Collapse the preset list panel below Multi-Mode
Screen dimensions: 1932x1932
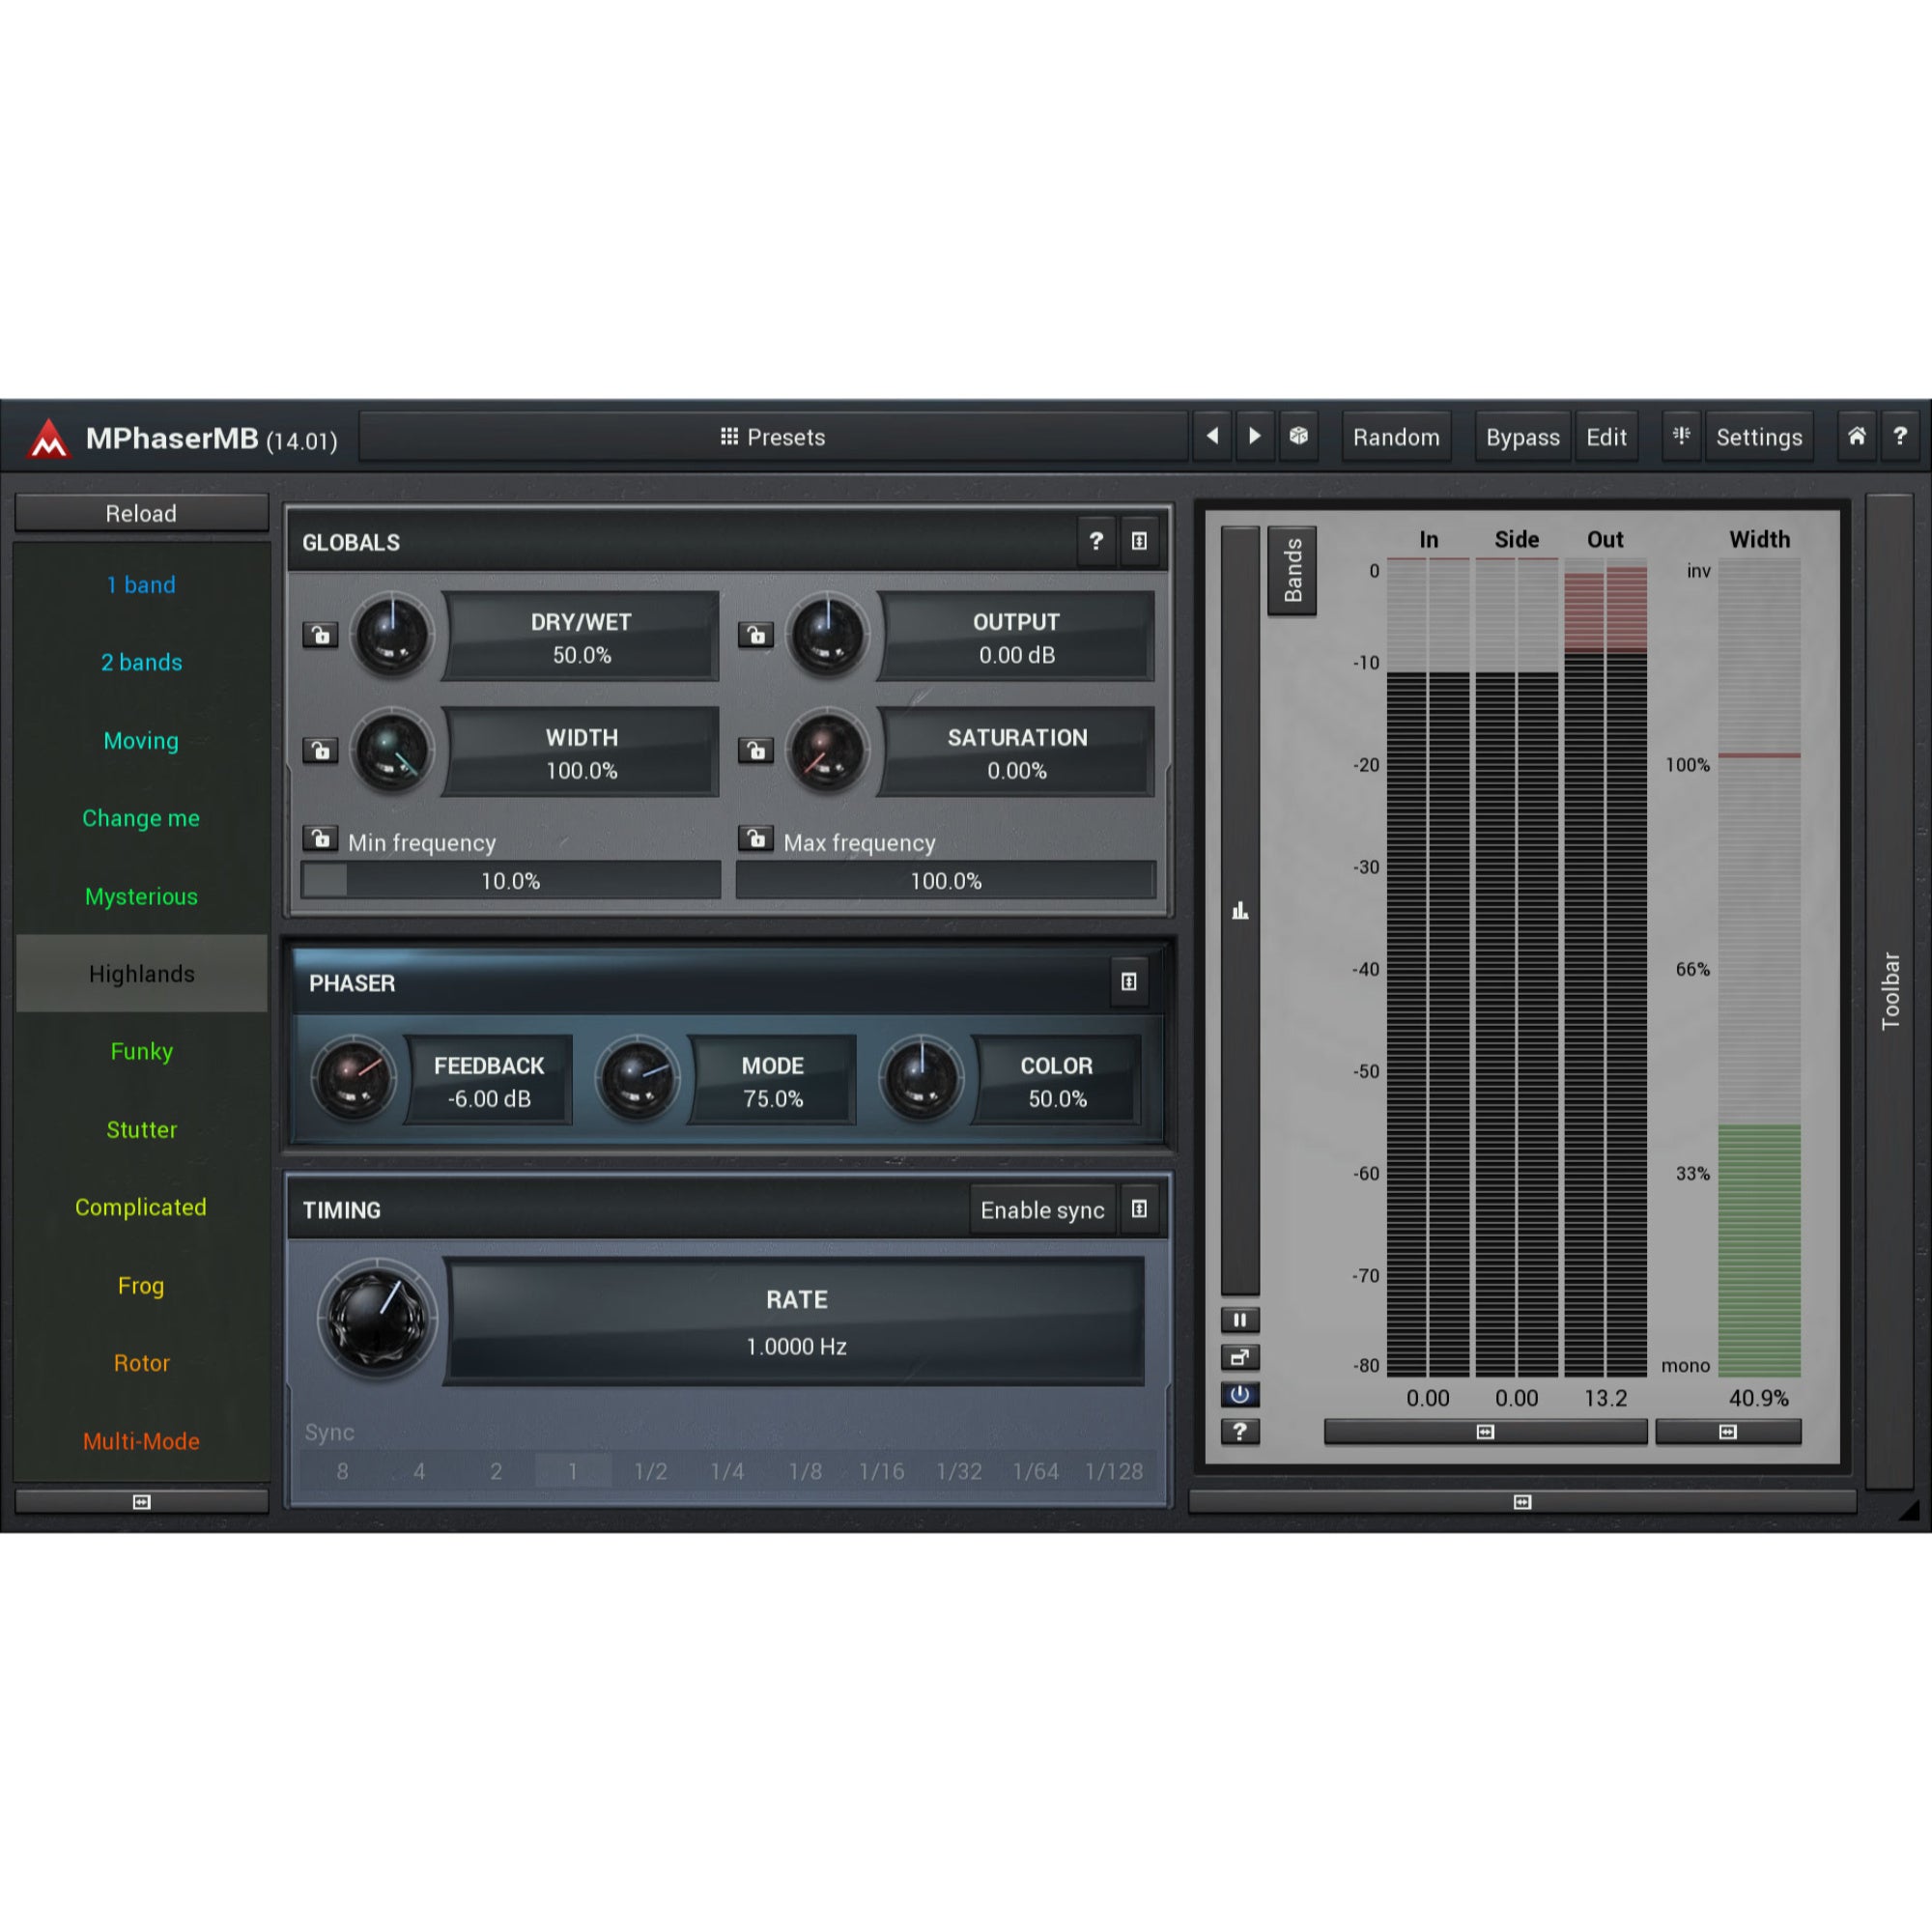(141, 1502)
